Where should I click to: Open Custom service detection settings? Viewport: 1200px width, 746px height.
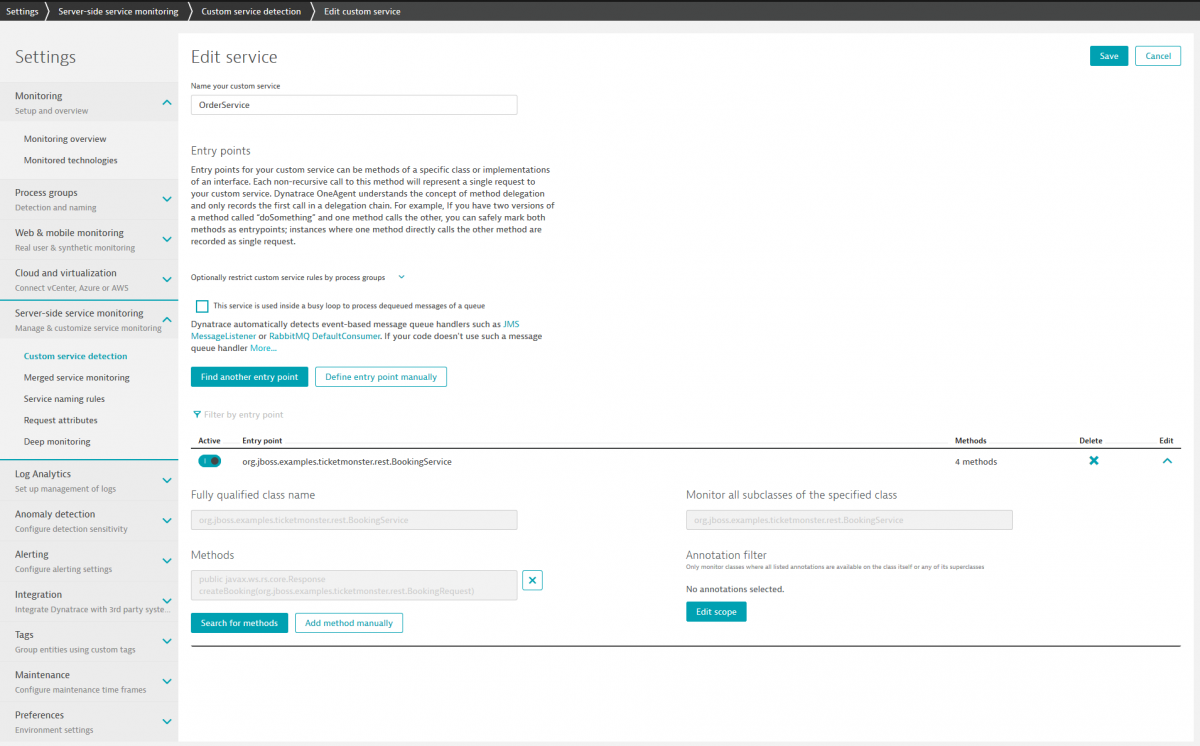(x=76, y=355)
